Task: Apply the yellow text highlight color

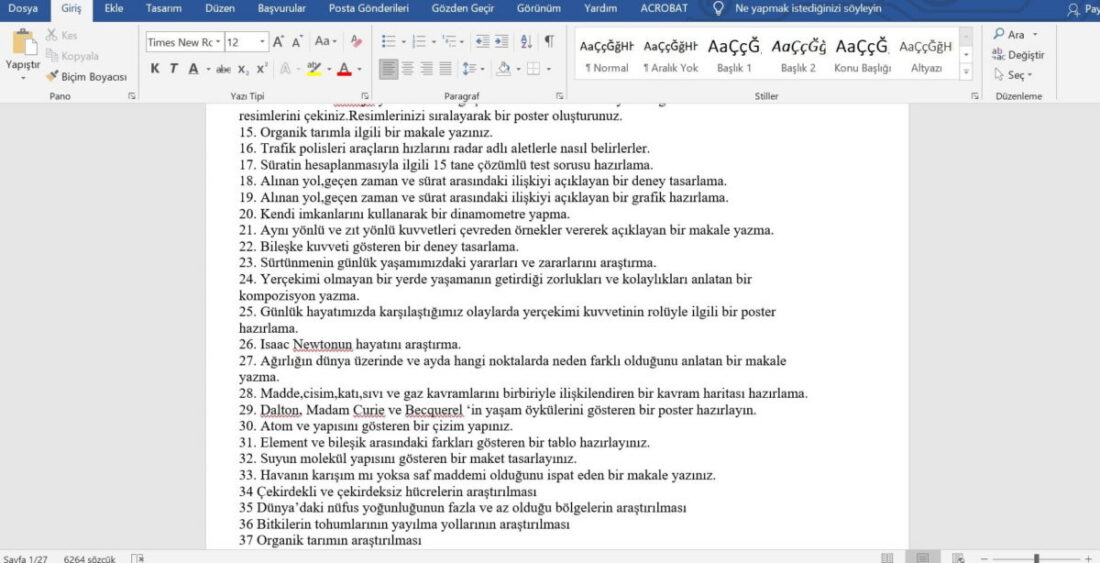Action: click(x=314, y=69)
